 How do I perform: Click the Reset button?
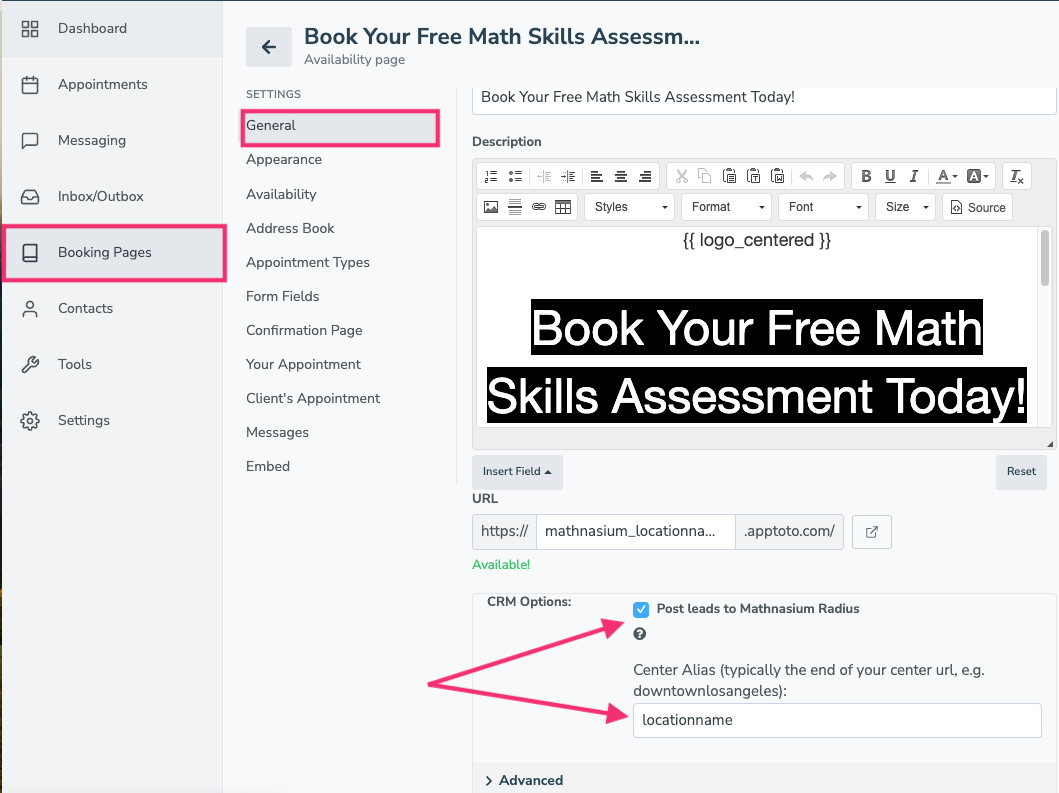click(1021, 471)
